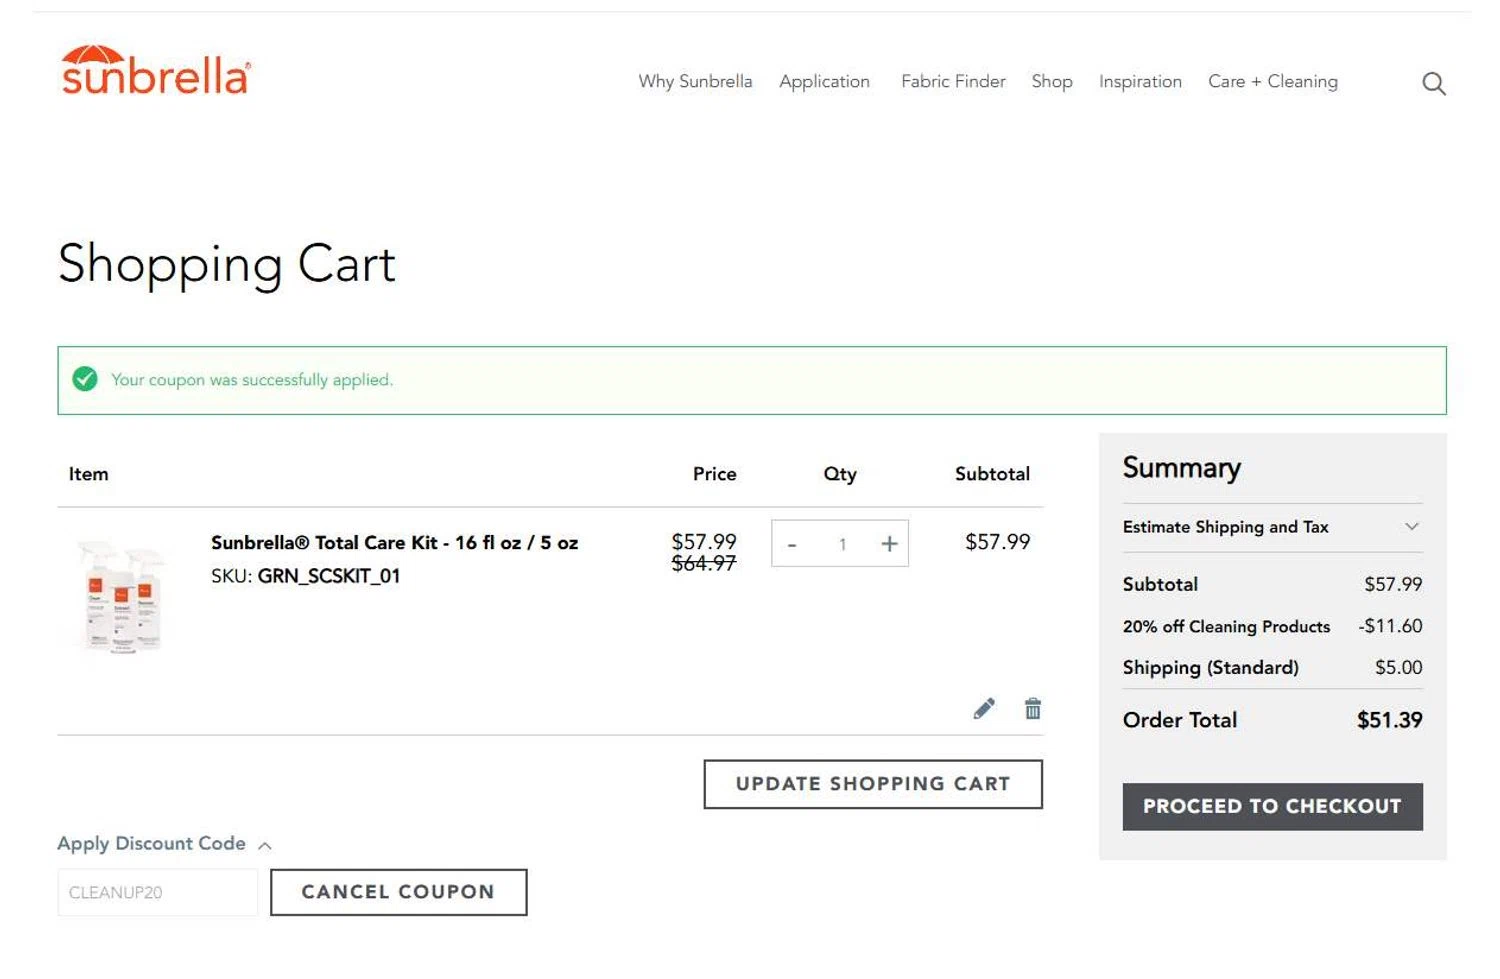Click the SKU GRN_SCSKIT_01 text
Viewport: 1500px width, 979px height.
(305, 576)
